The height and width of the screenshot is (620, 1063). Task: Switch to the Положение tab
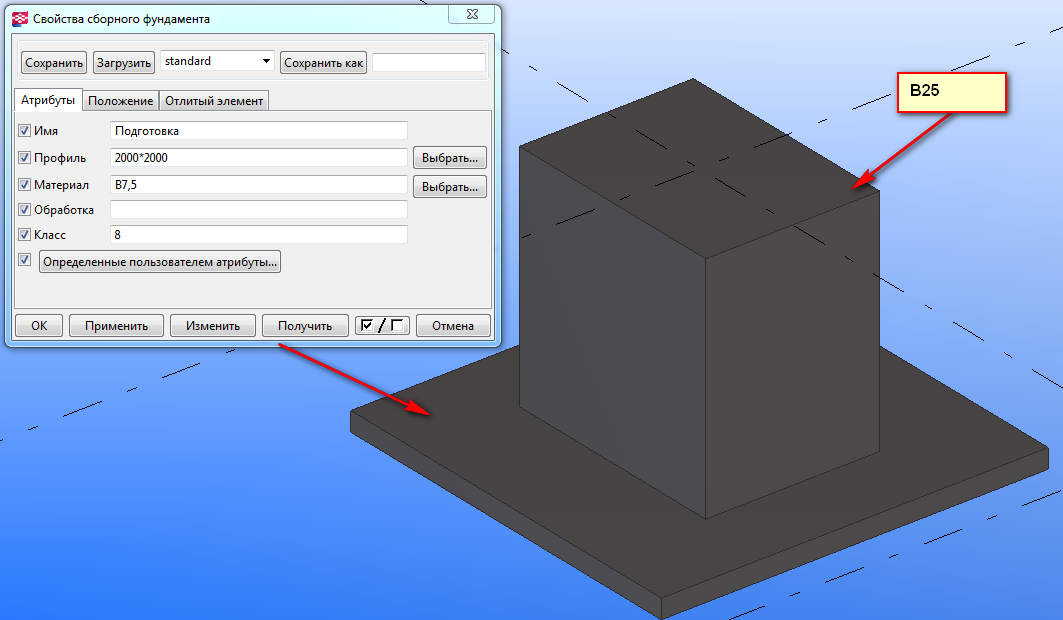pos(120,101)
